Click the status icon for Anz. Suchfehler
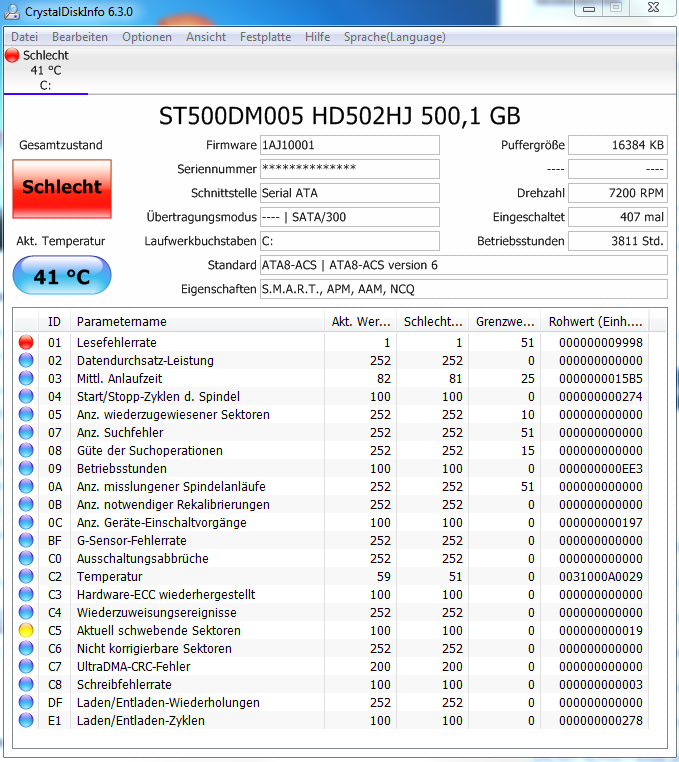The width and height of the screenshot is (679, 762). tap(26, 432)
